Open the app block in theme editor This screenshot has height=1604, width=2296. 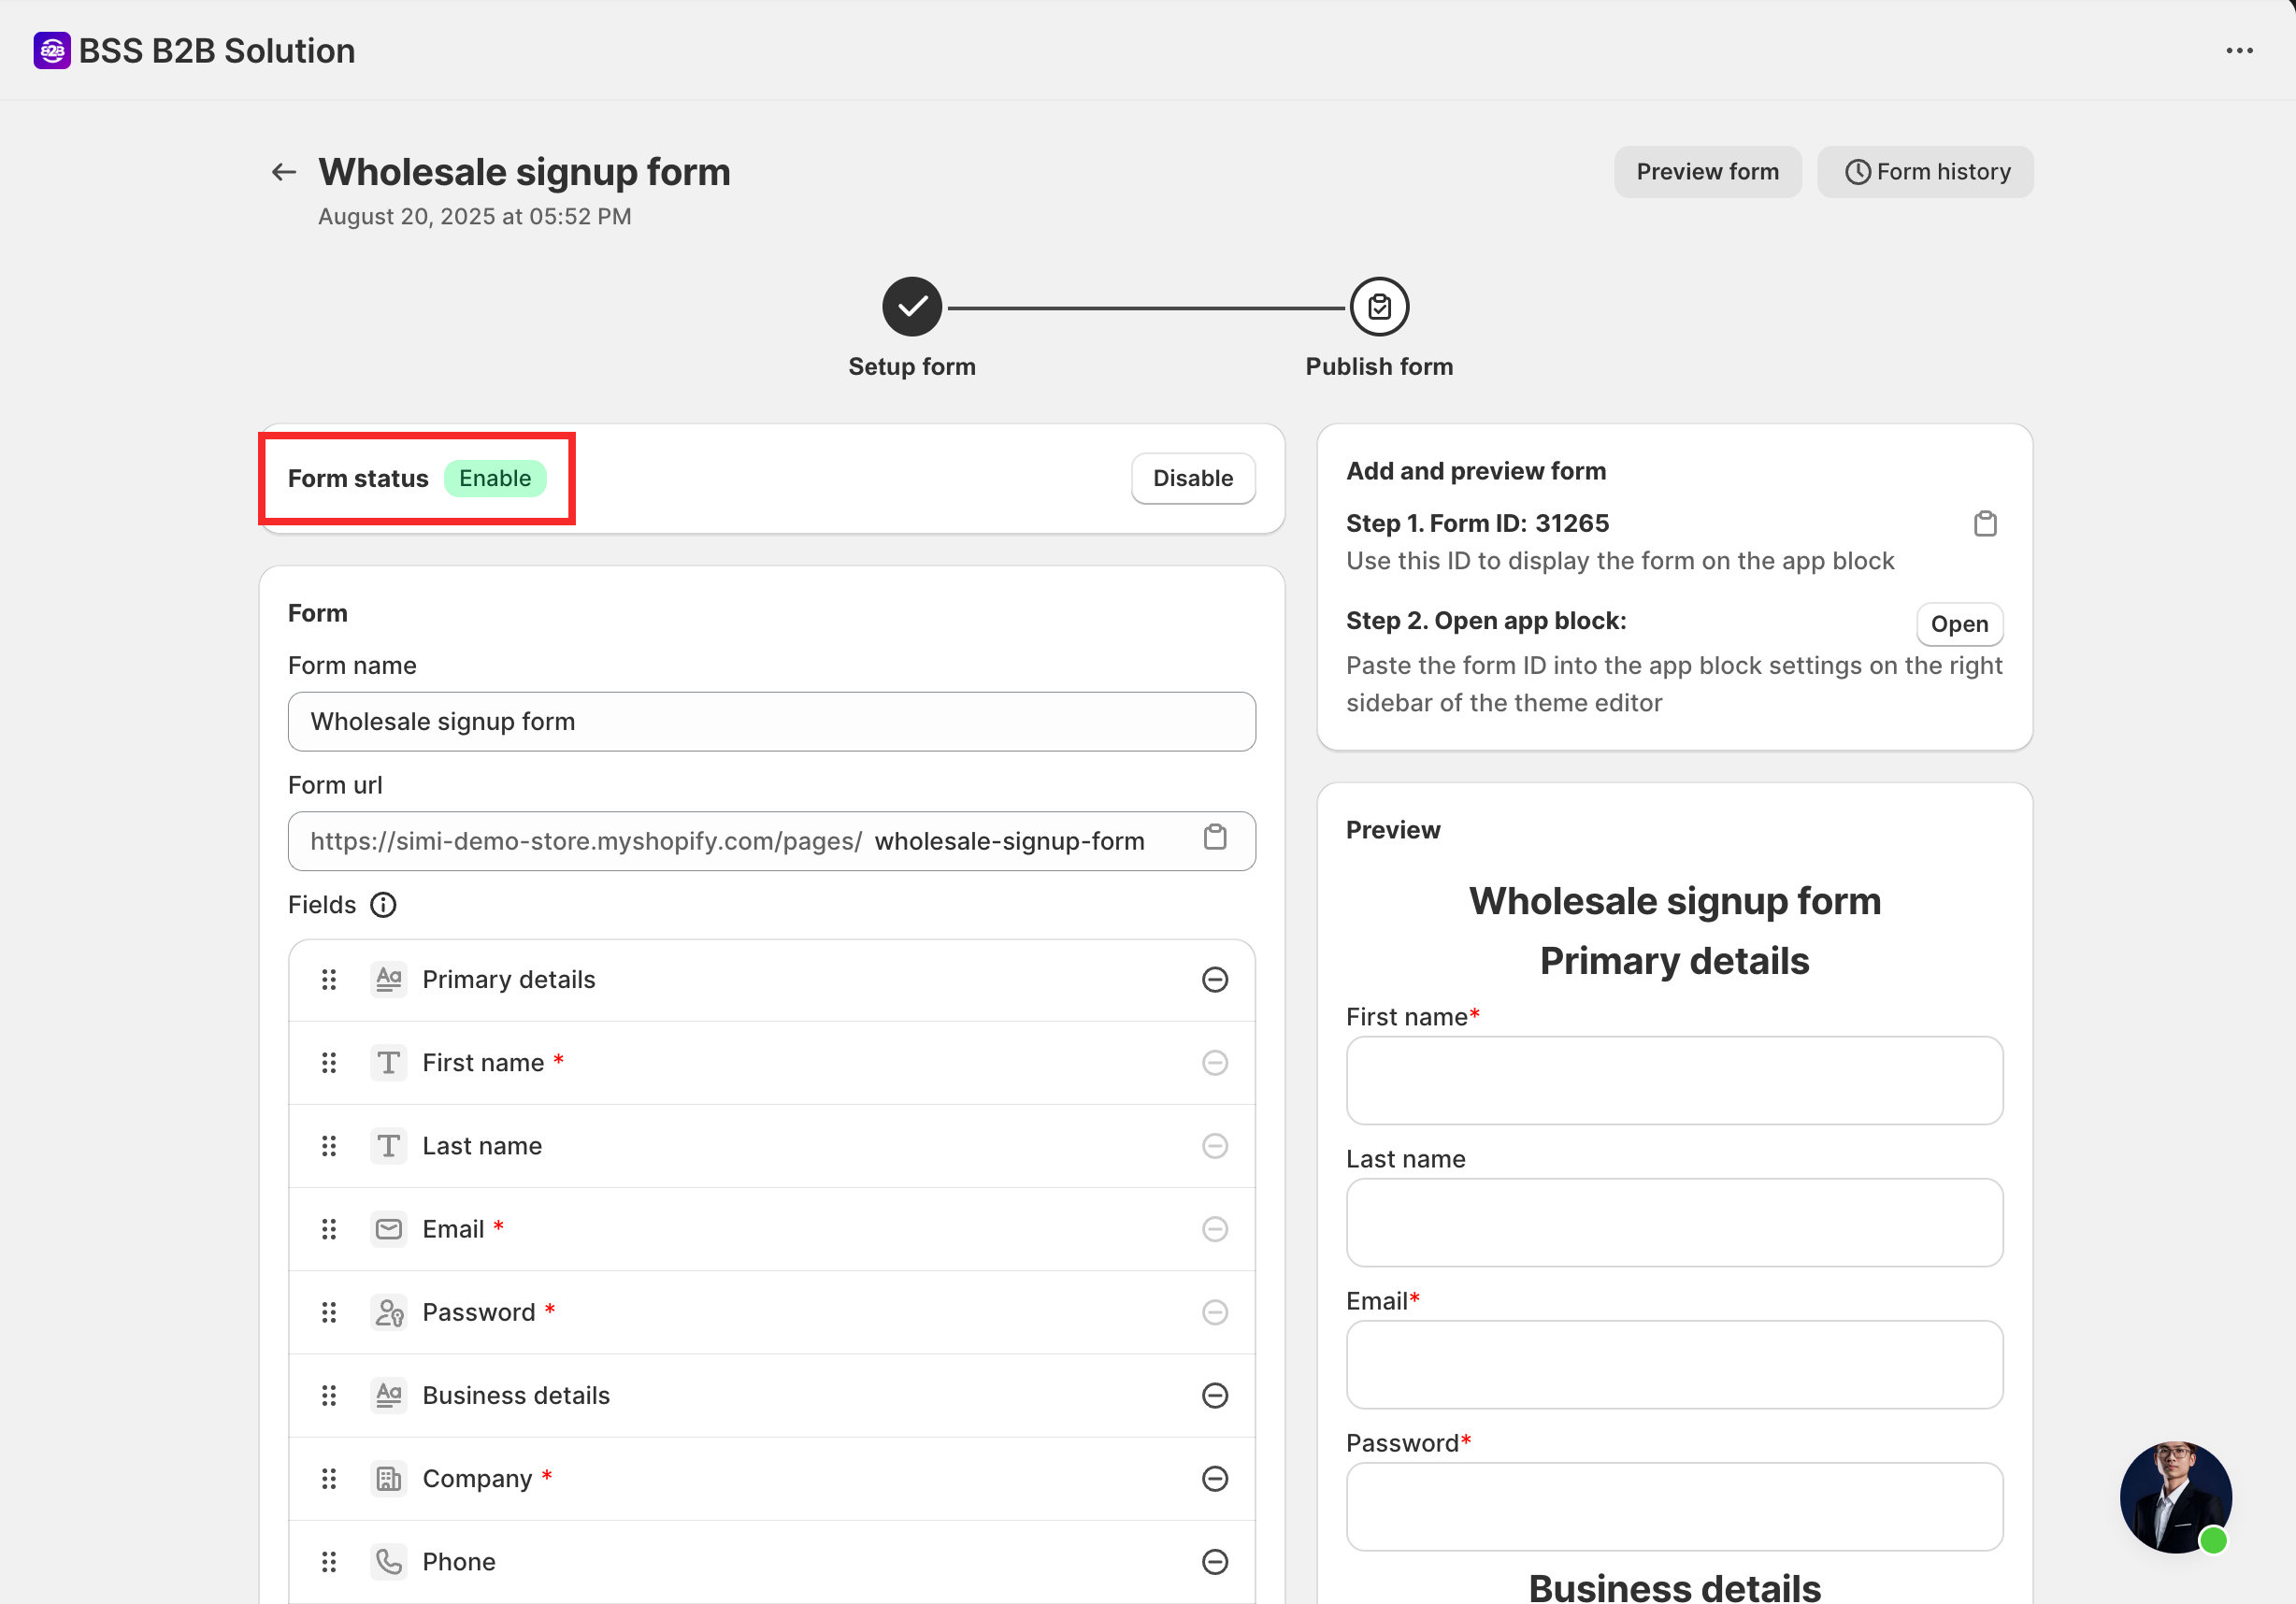pos(1958,624)
